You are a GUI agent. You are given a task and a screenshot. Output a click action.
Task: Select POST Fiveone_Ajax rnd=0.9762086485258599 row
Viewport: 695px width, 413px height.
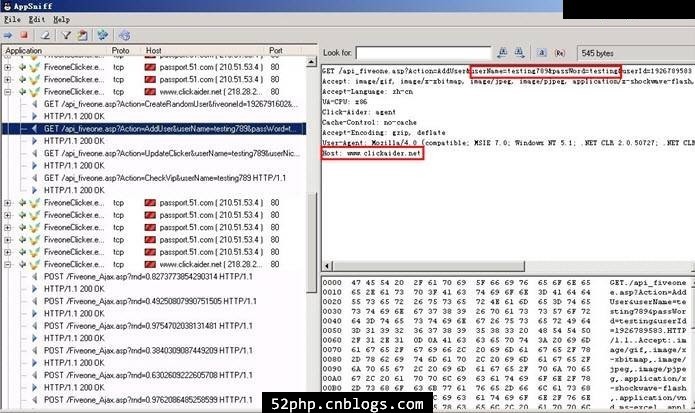[148, 400]
